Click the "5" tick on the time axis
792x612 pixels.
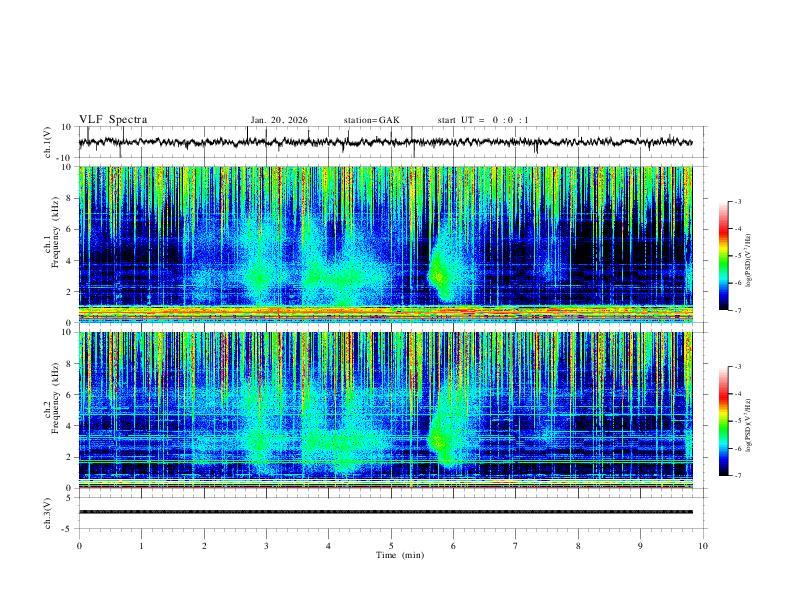point(391,546)
